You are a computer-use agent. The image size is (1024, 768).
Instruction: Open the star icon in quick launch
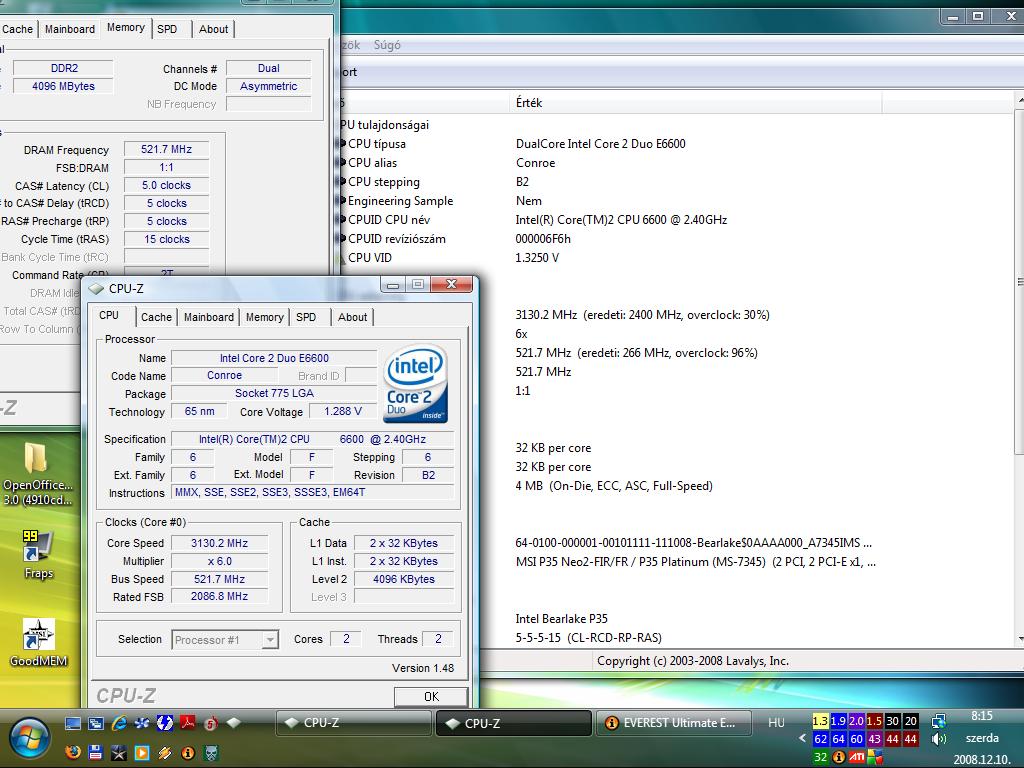[119, 753]
